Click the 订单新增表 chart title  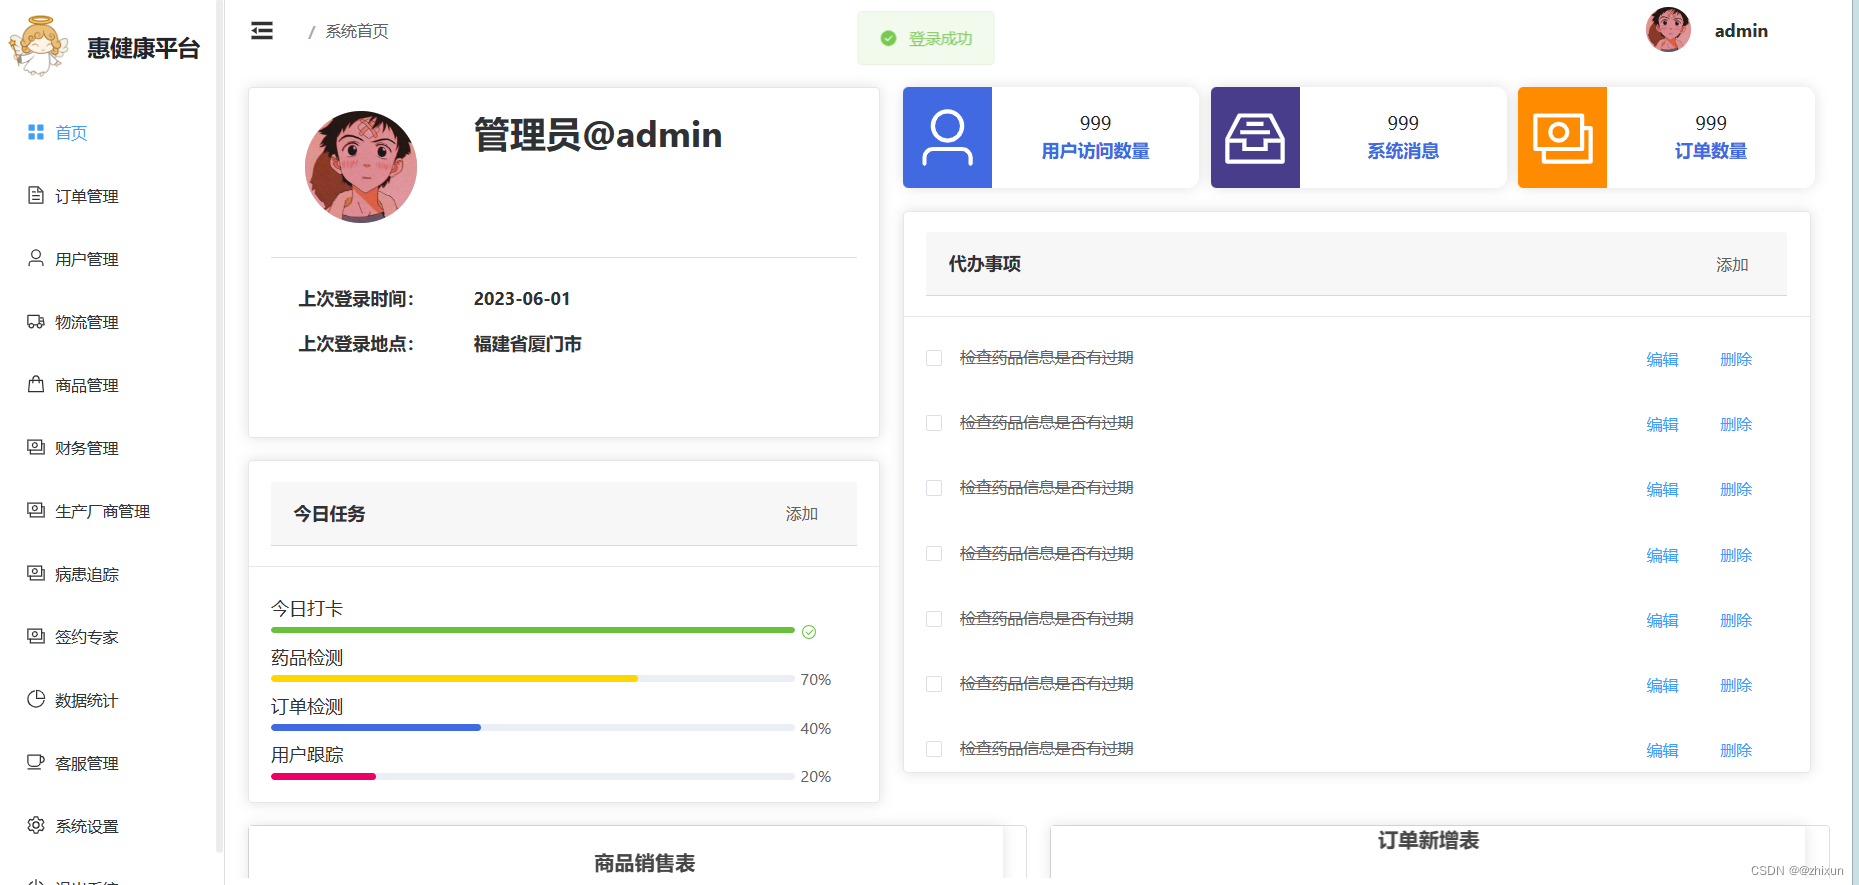1428,840
